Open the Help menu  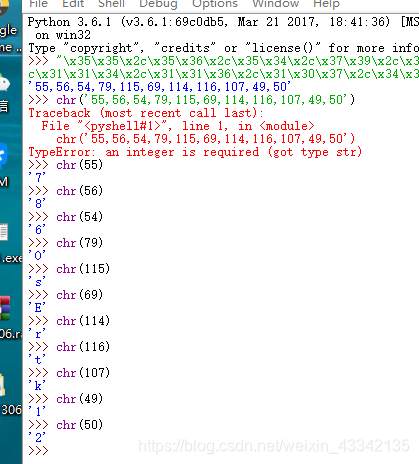326,4
